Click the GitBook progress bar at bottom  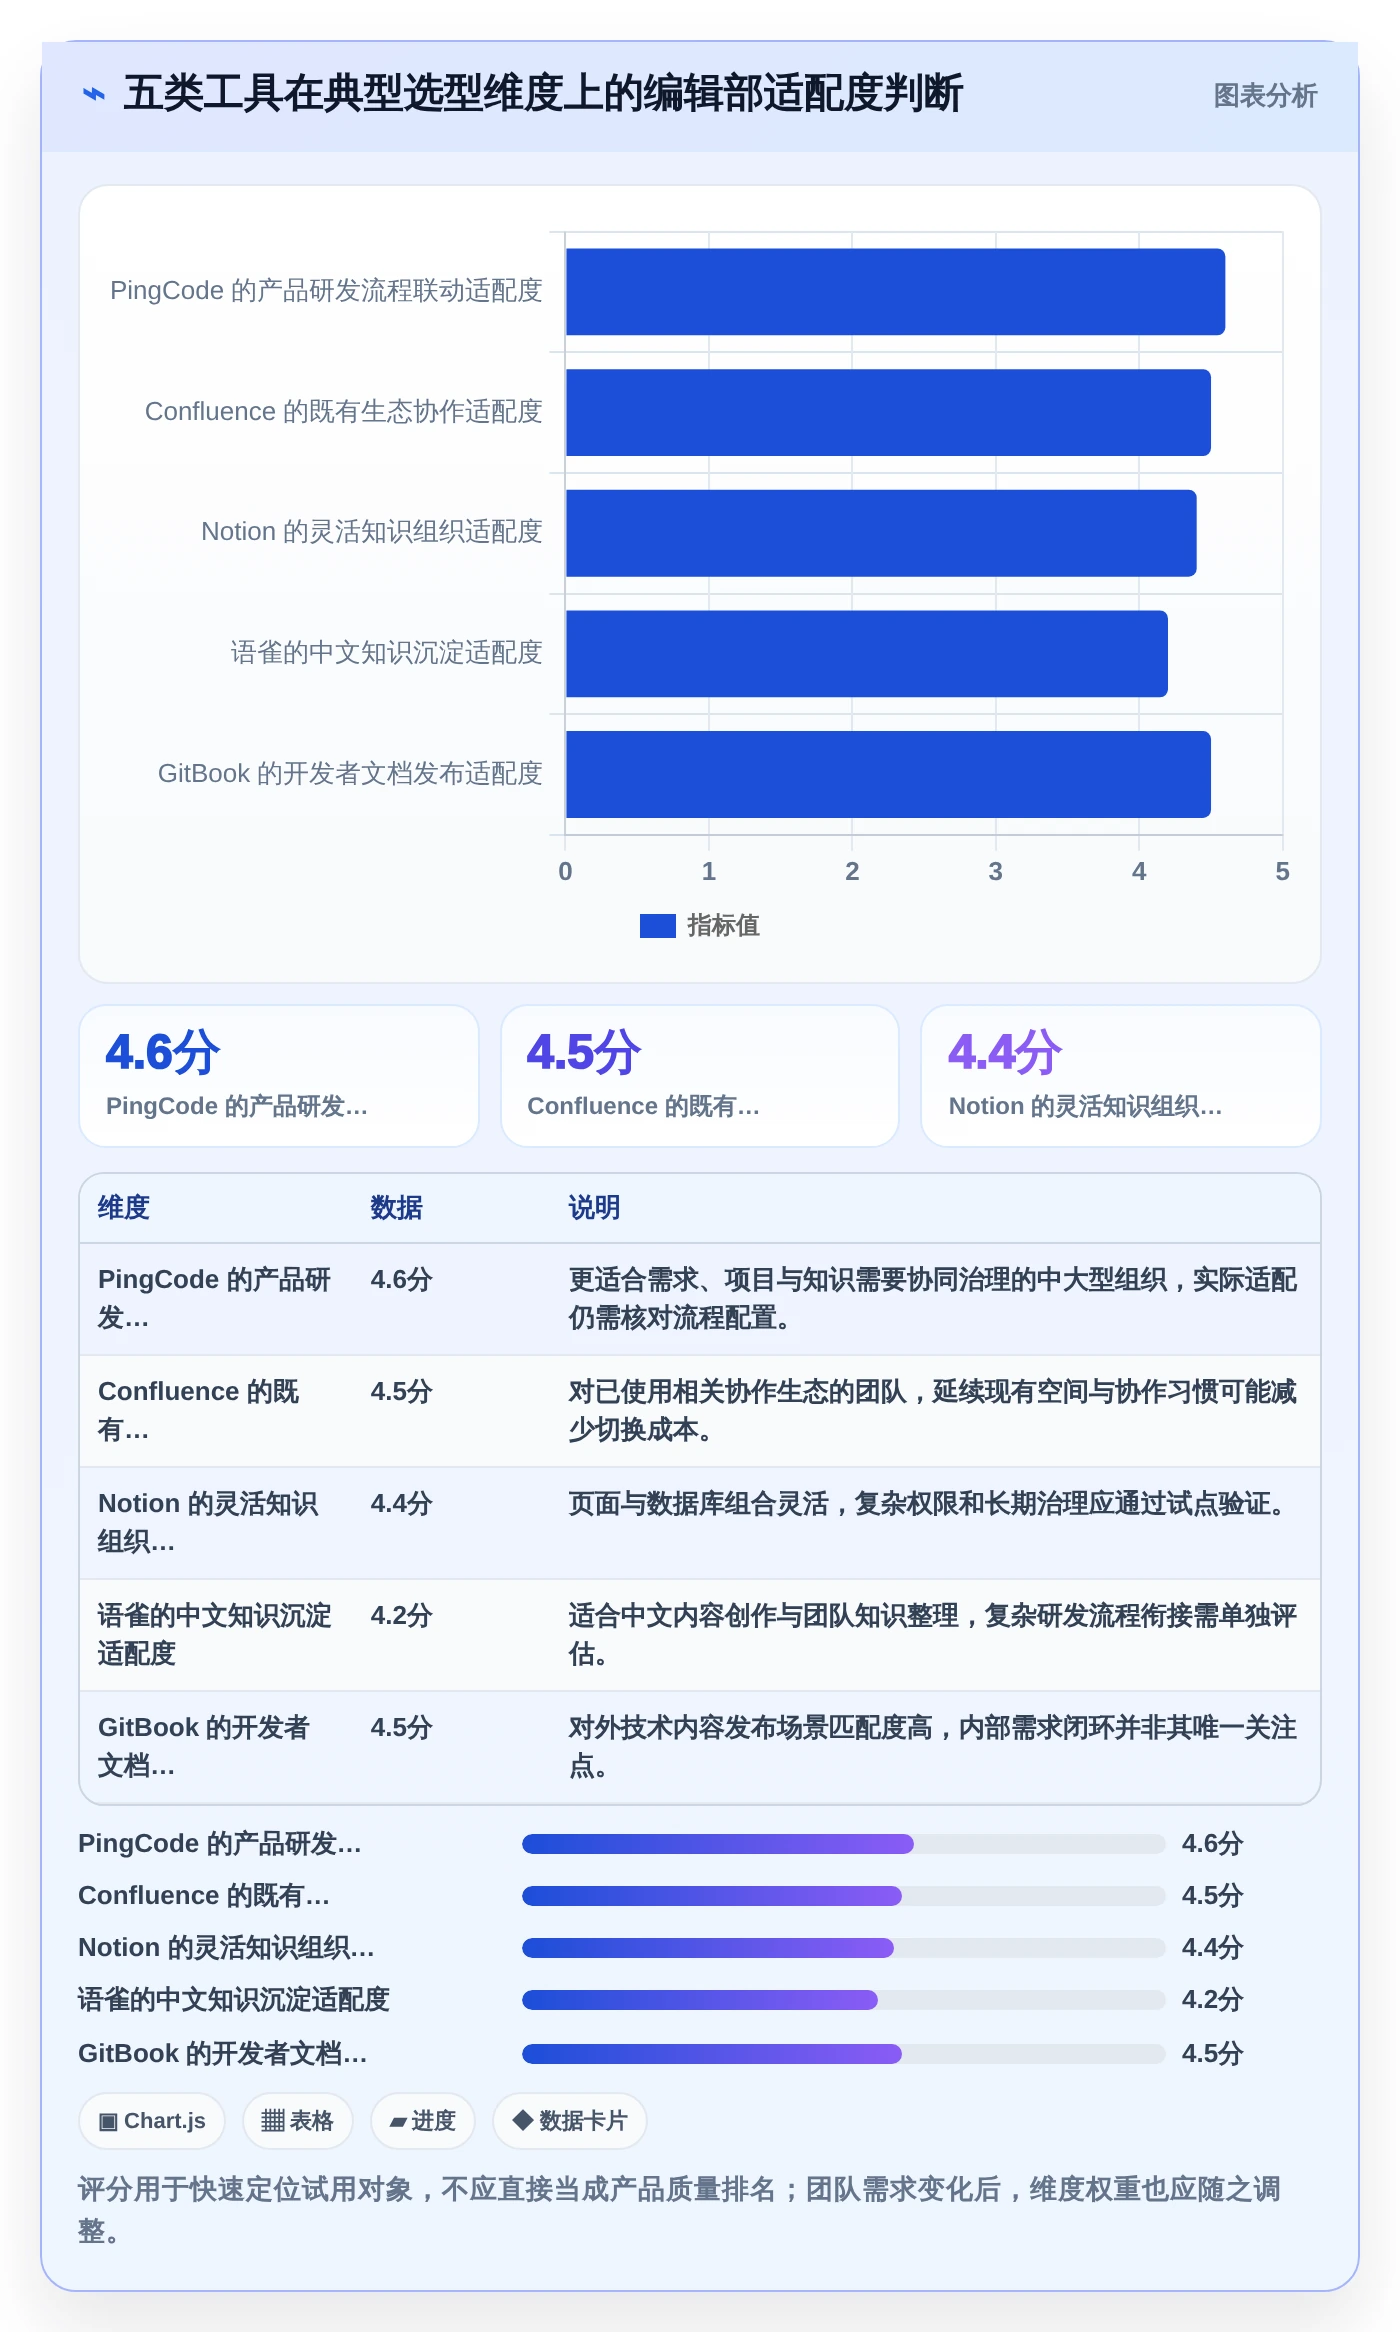(844, 2054)
